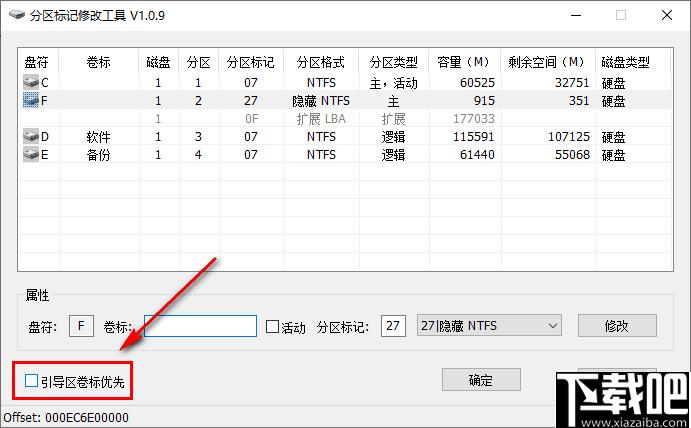Screen dimensions: 691x428
Task: Click free space value 32751
Action: [572, 82]
